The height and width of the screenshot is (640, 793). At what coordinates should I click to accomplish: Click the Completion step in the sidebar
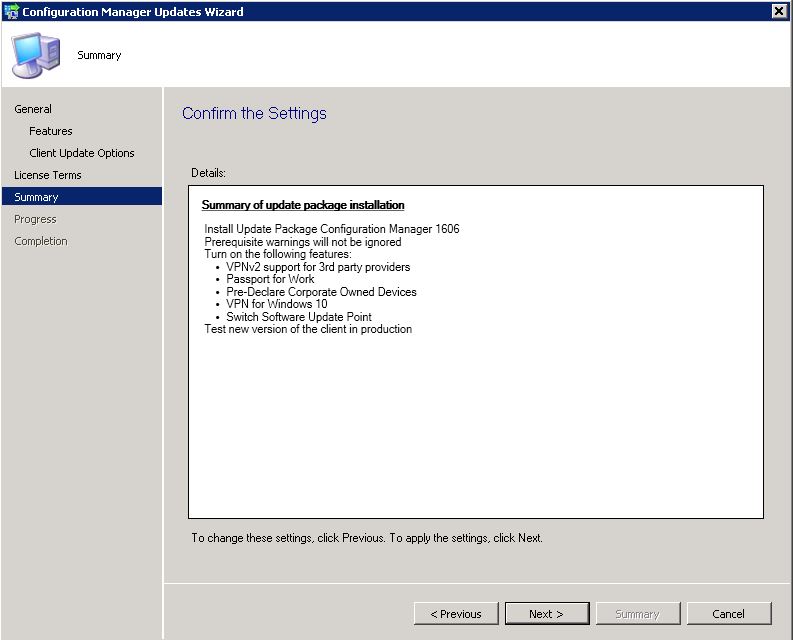pyautogui.click(x=40, y=241)
